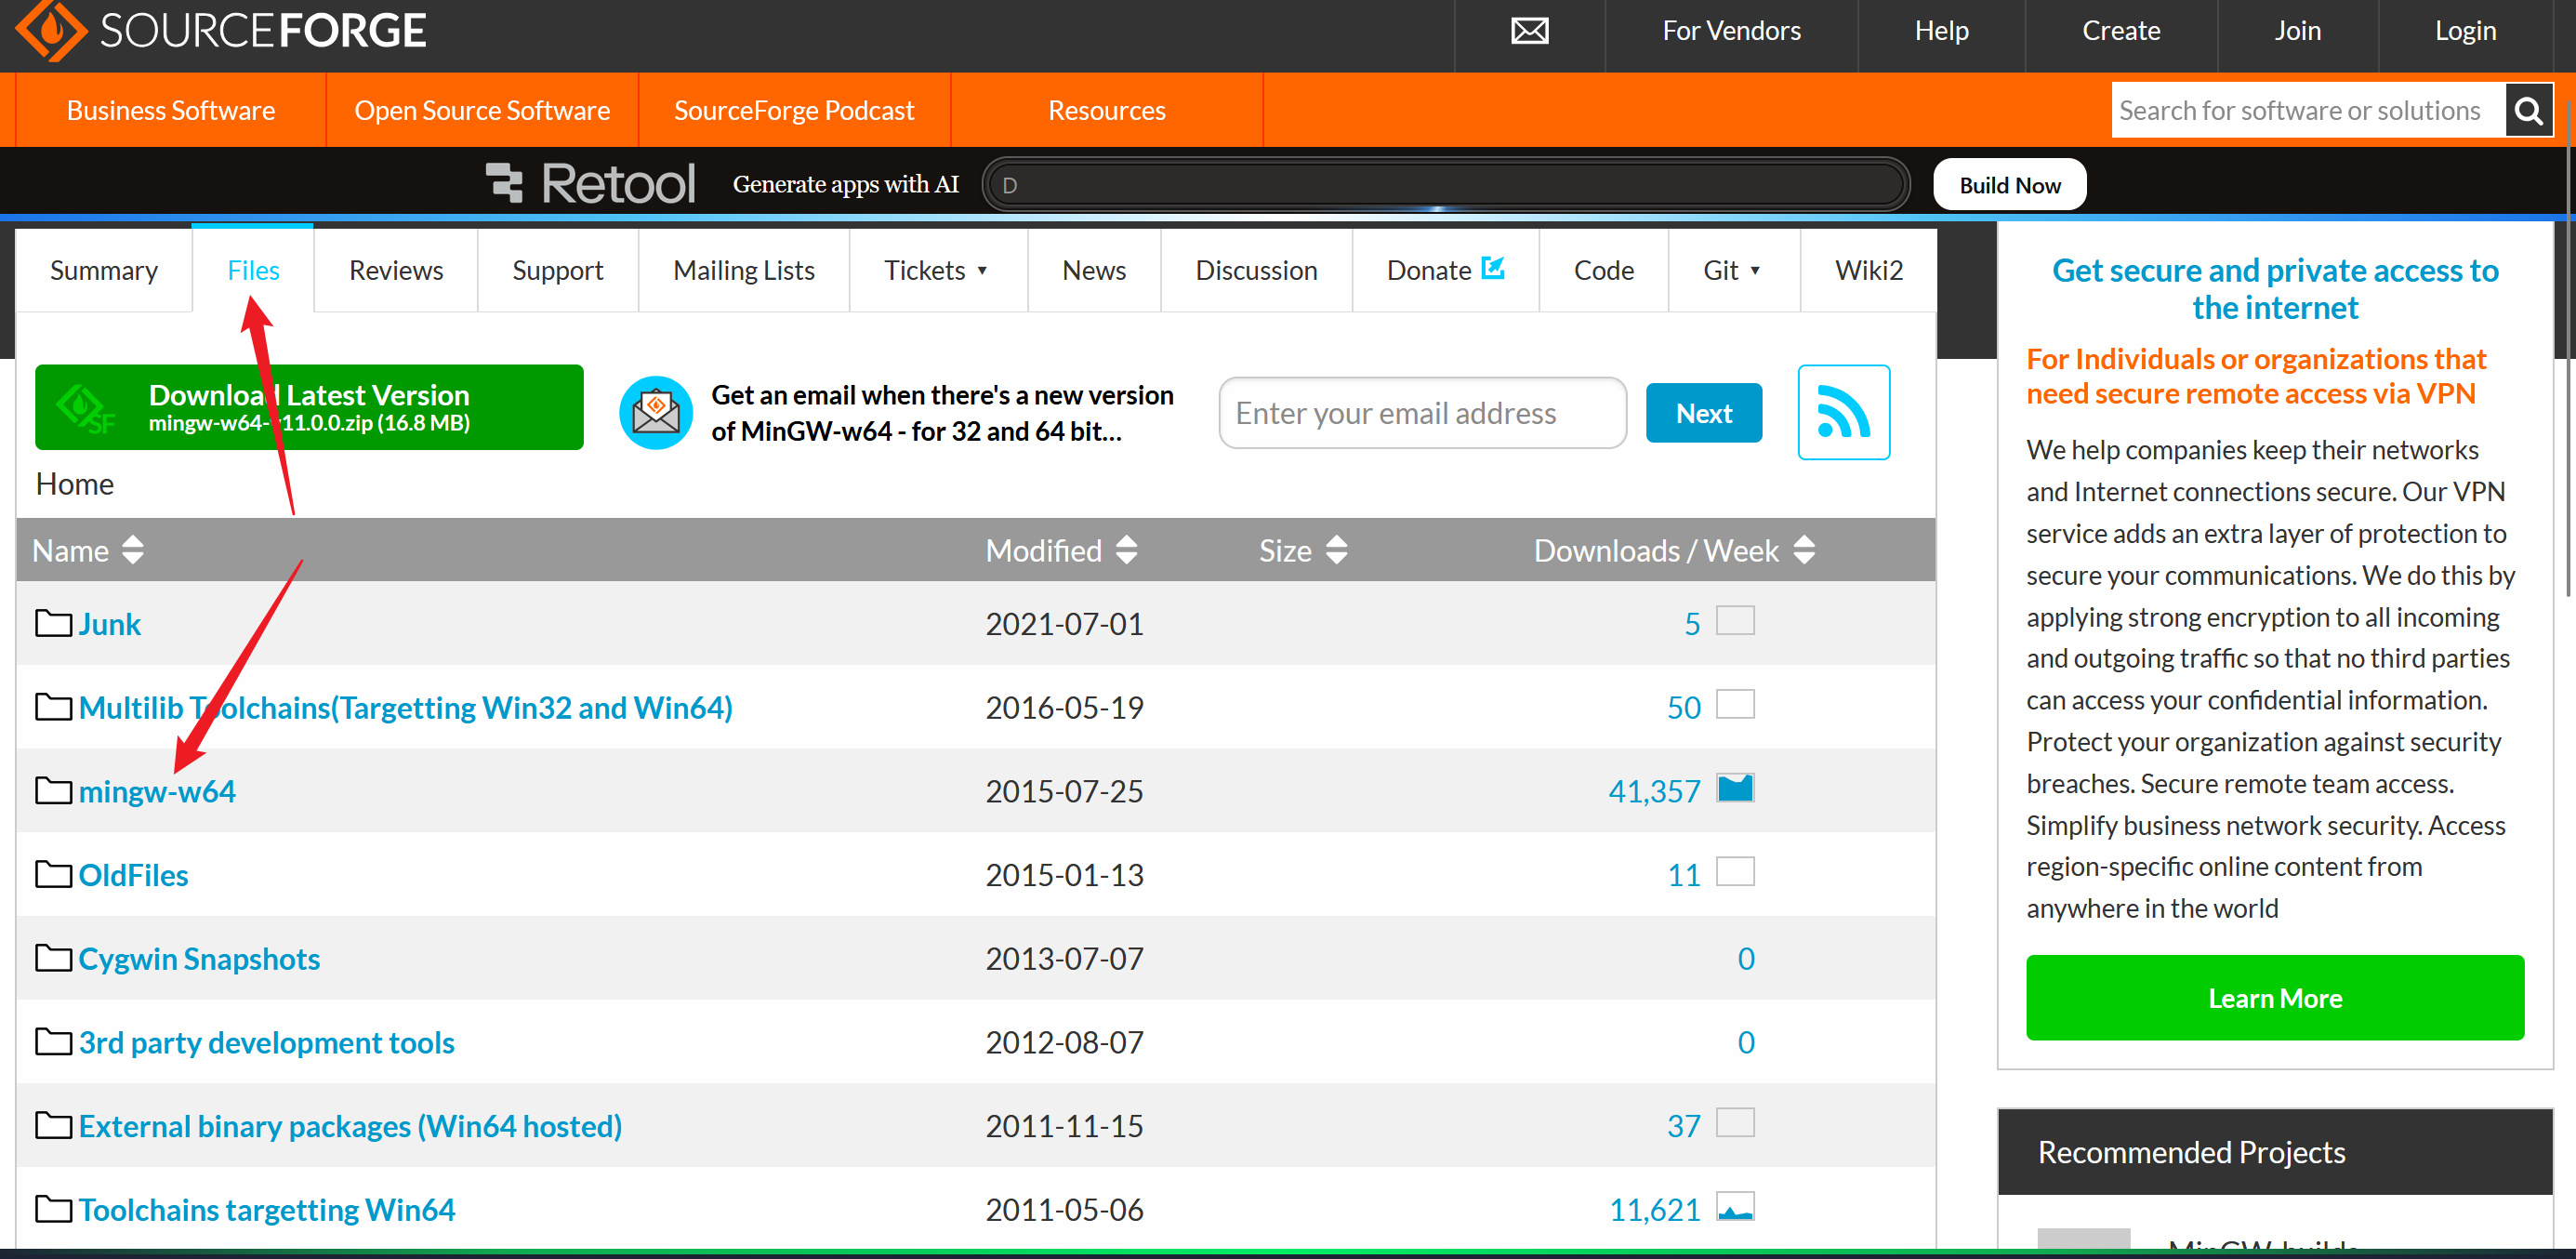View download stats chart for OldFiles

[x=1735, y=872]
